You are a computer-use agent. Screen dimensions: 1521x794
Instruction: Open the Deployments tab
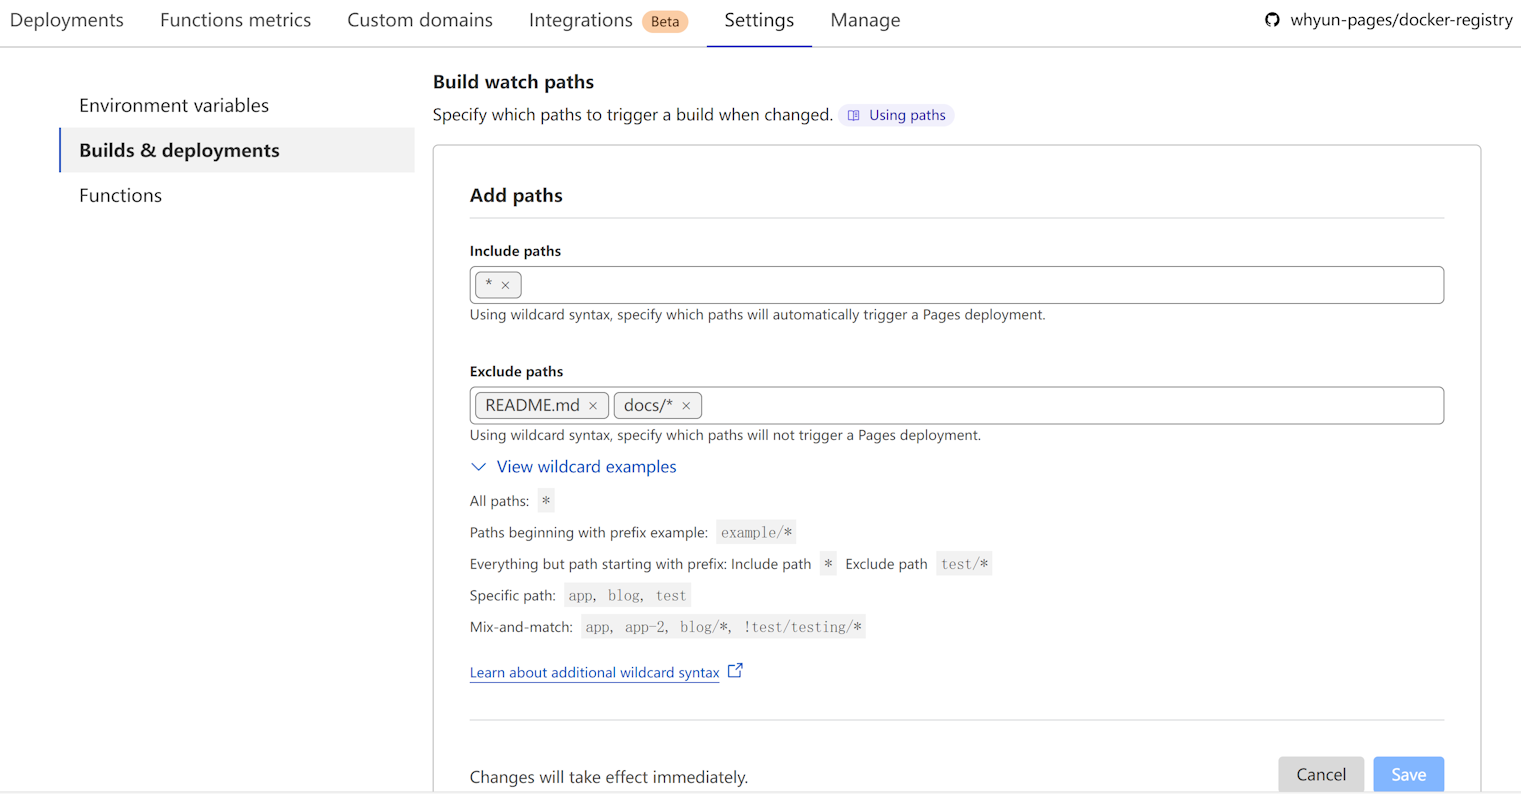coord(67,20)
